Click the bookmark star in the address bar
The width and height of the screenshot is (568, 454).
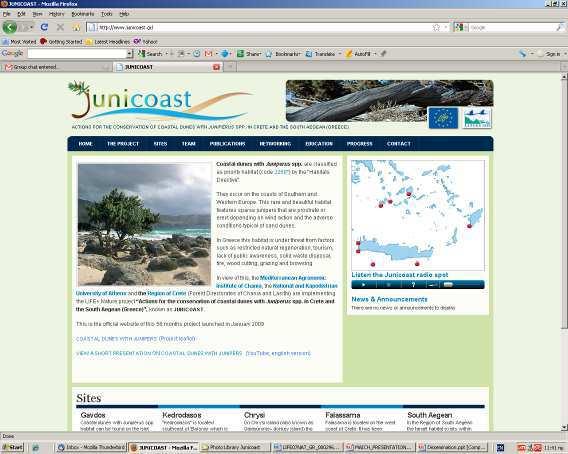pos(436,28)
